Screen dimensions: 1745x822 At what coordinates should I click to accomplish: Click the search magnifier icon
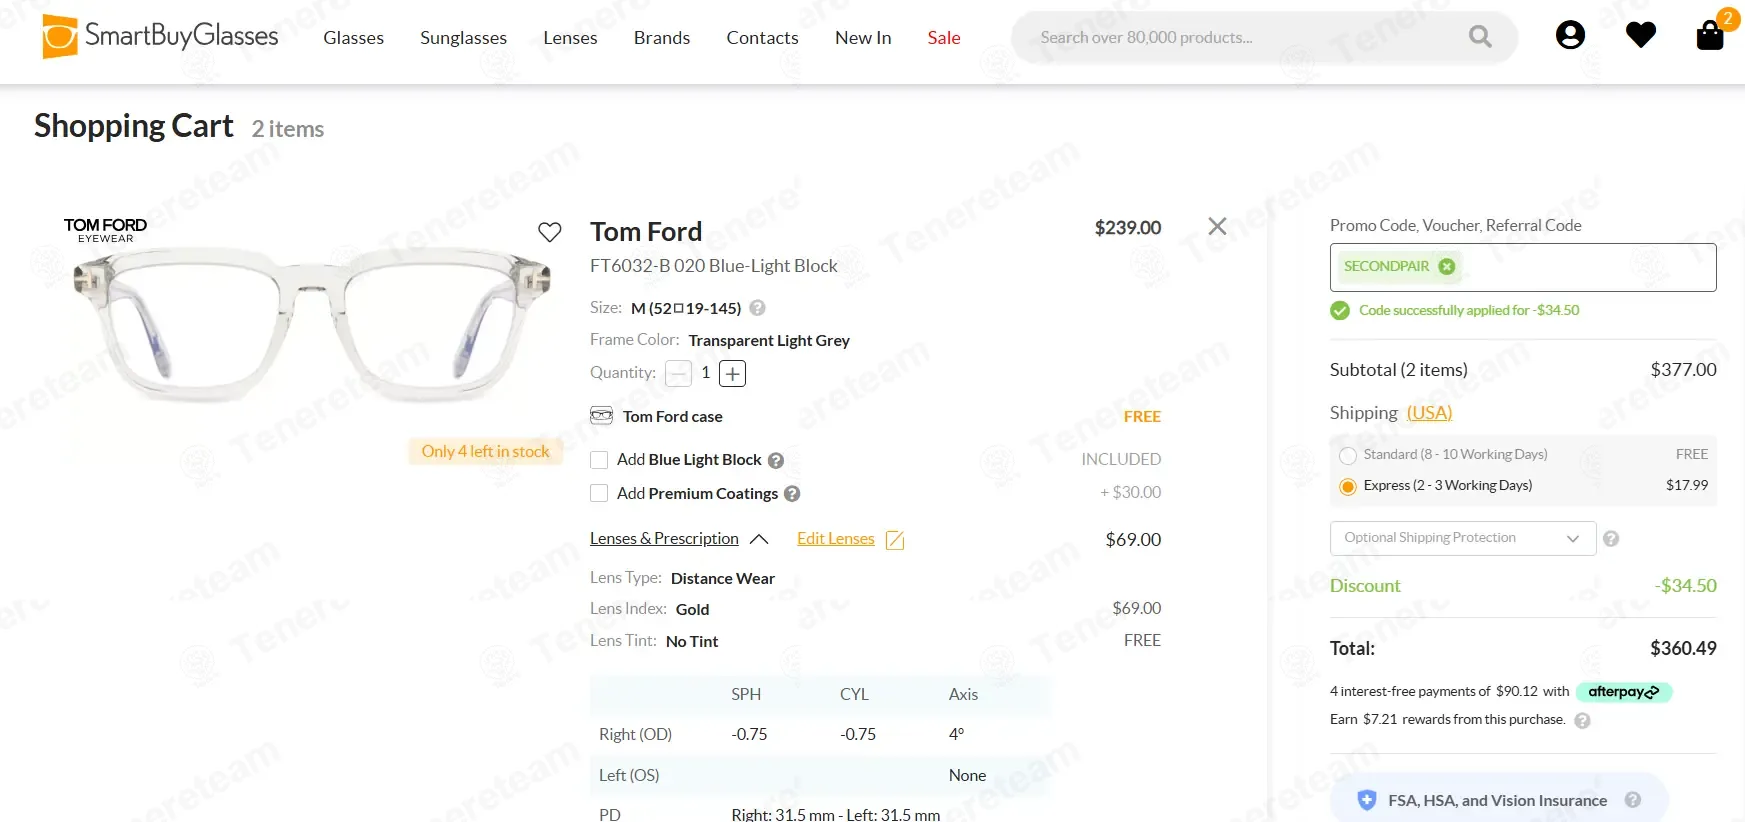[1480, 37]
